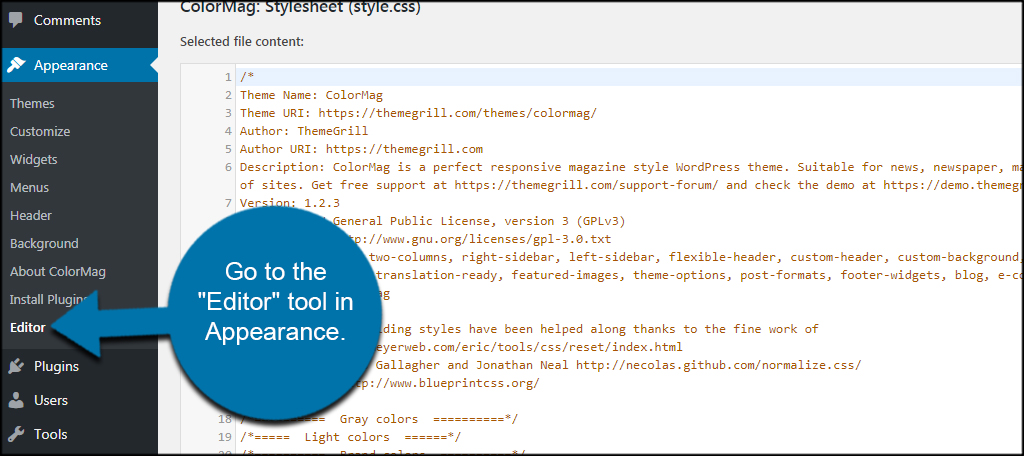Viewport: 1024px width, 456px height.
Task: Click line number 19 in gutter
Action: [x=225, y=436]
